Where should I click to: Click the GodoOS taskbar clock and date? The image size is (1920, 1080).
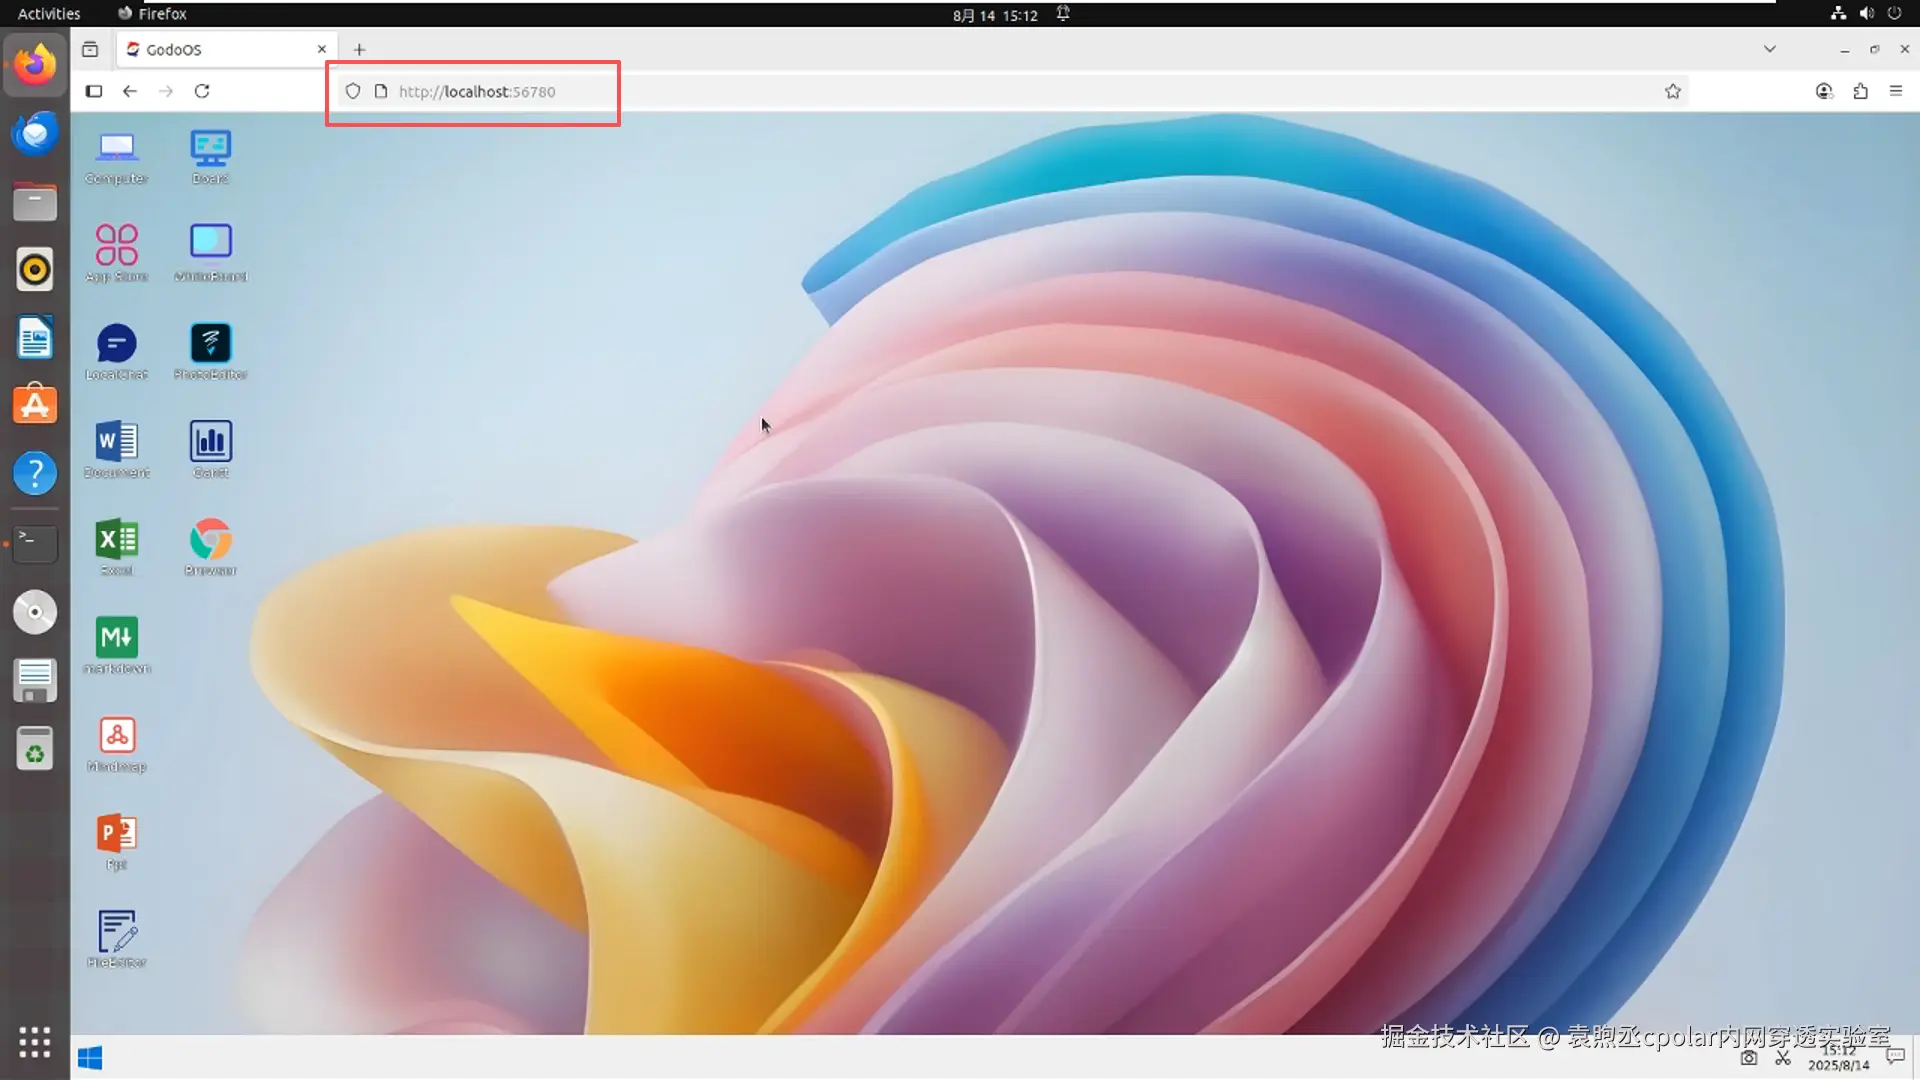pyautogui.click(x=1838, y=1058)
